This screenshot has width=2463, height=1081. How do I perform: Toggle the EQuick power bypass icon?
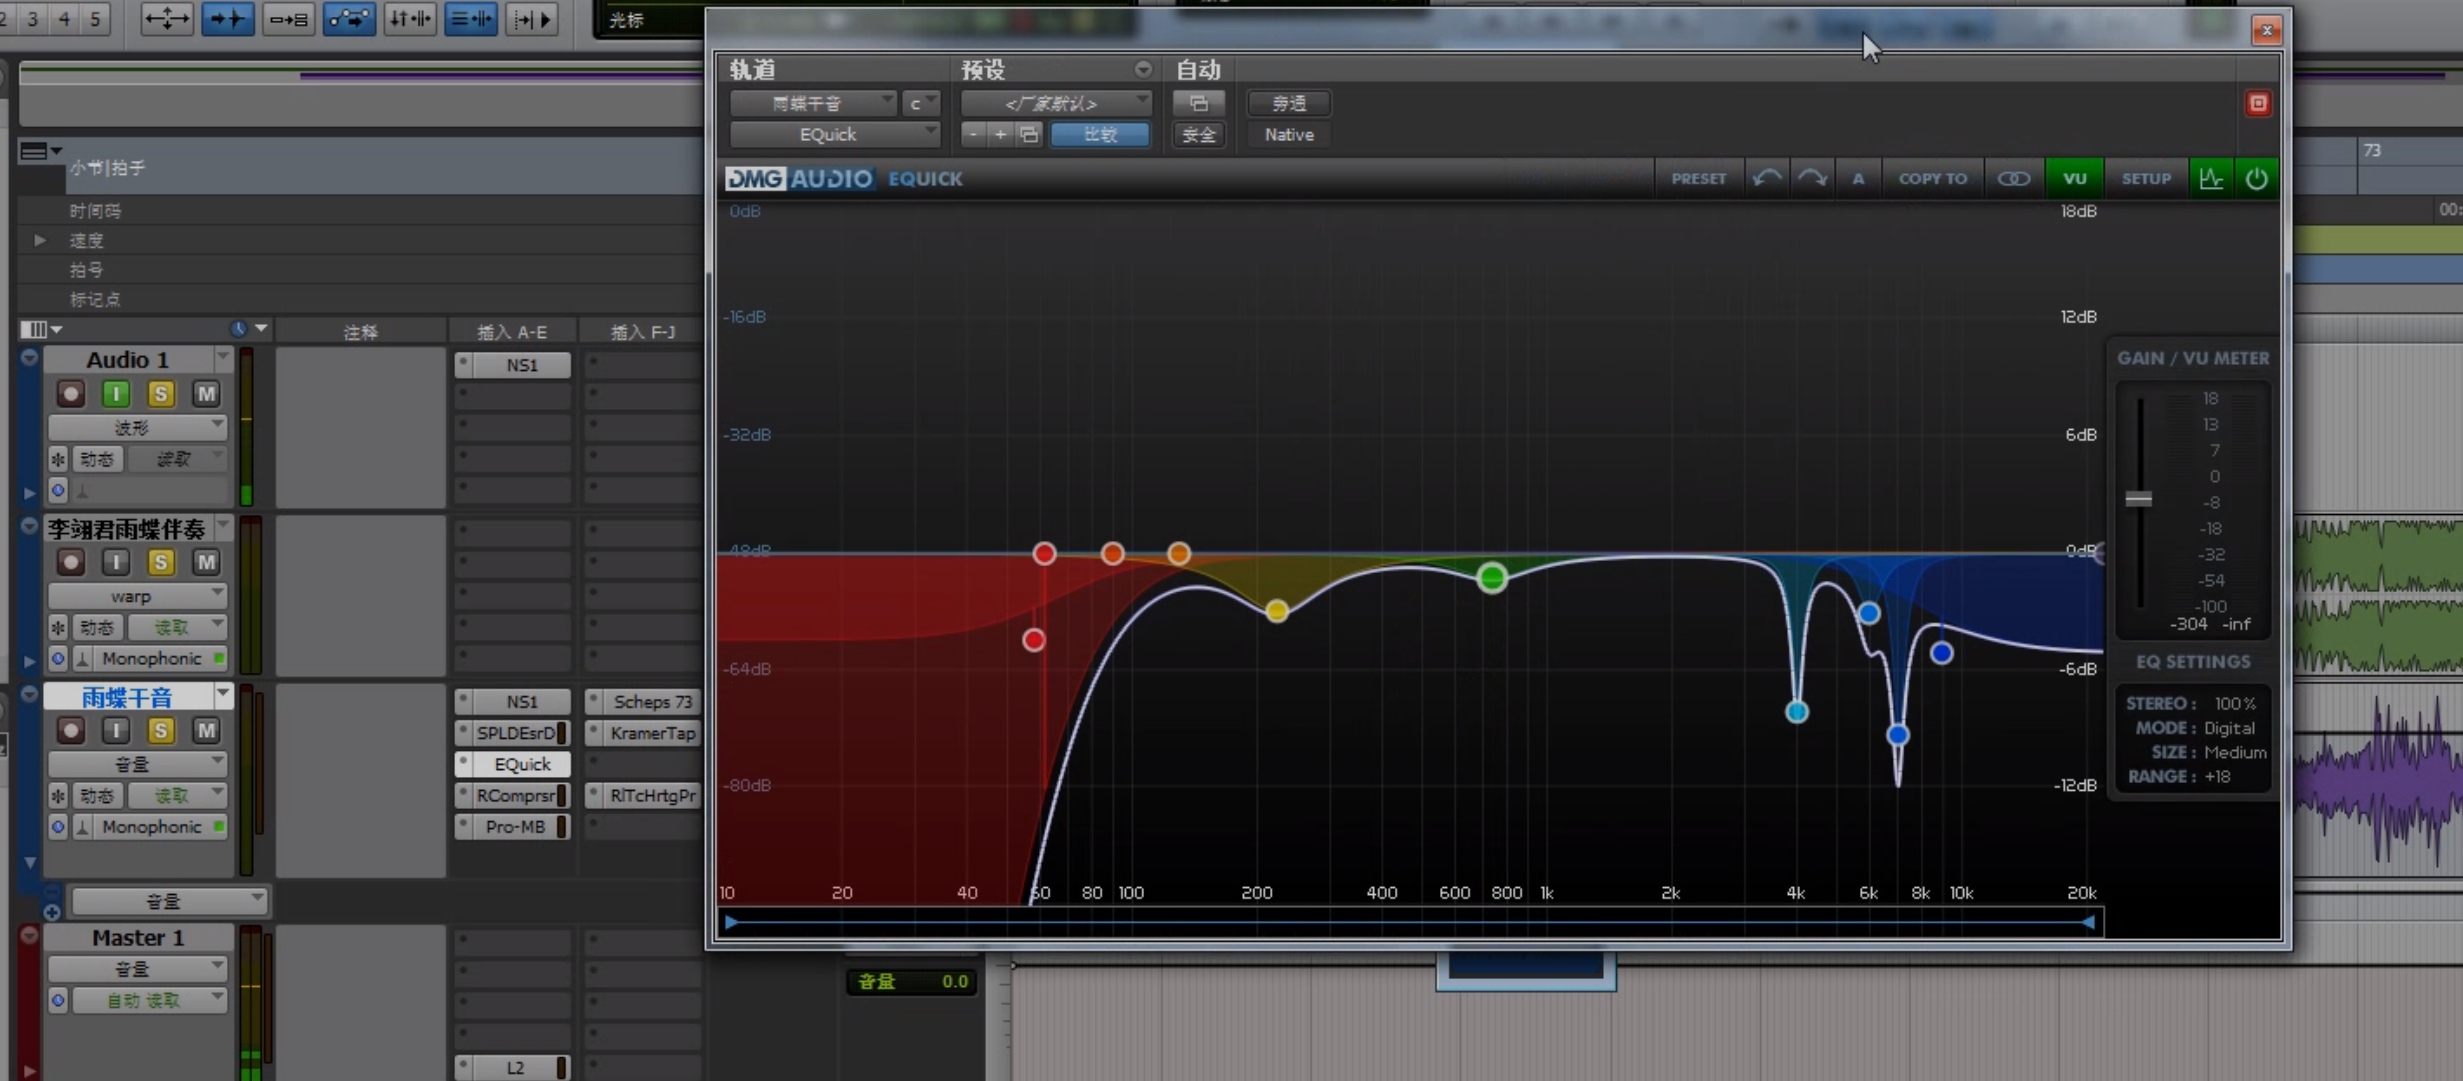click(x=2256, y=178)
